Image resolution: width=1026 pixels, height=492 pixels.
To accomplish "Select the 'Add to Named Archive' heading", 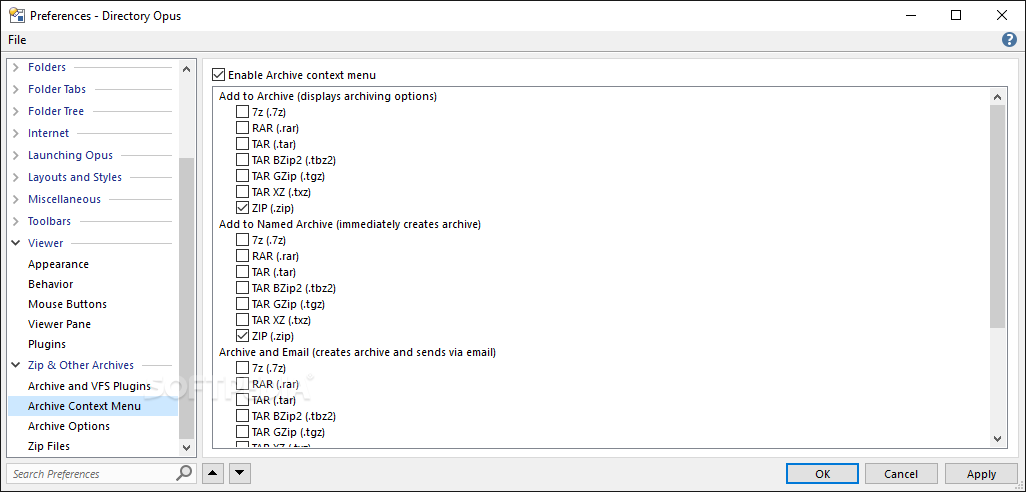I will pyautogui.click(x=350, y=224).
